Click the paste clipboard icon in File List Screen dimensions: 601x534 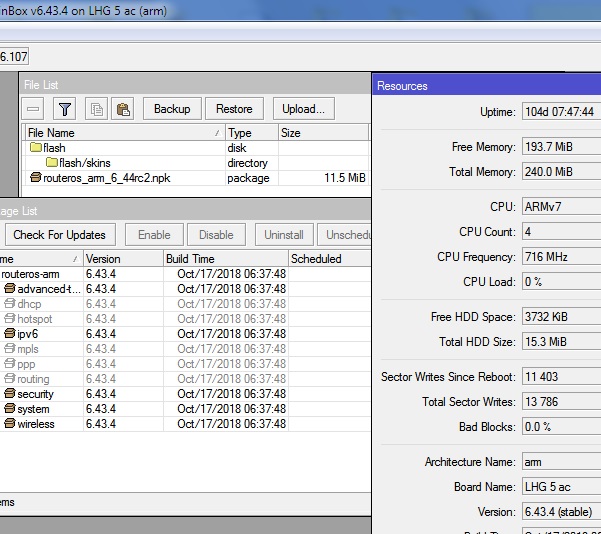(123, 109)
